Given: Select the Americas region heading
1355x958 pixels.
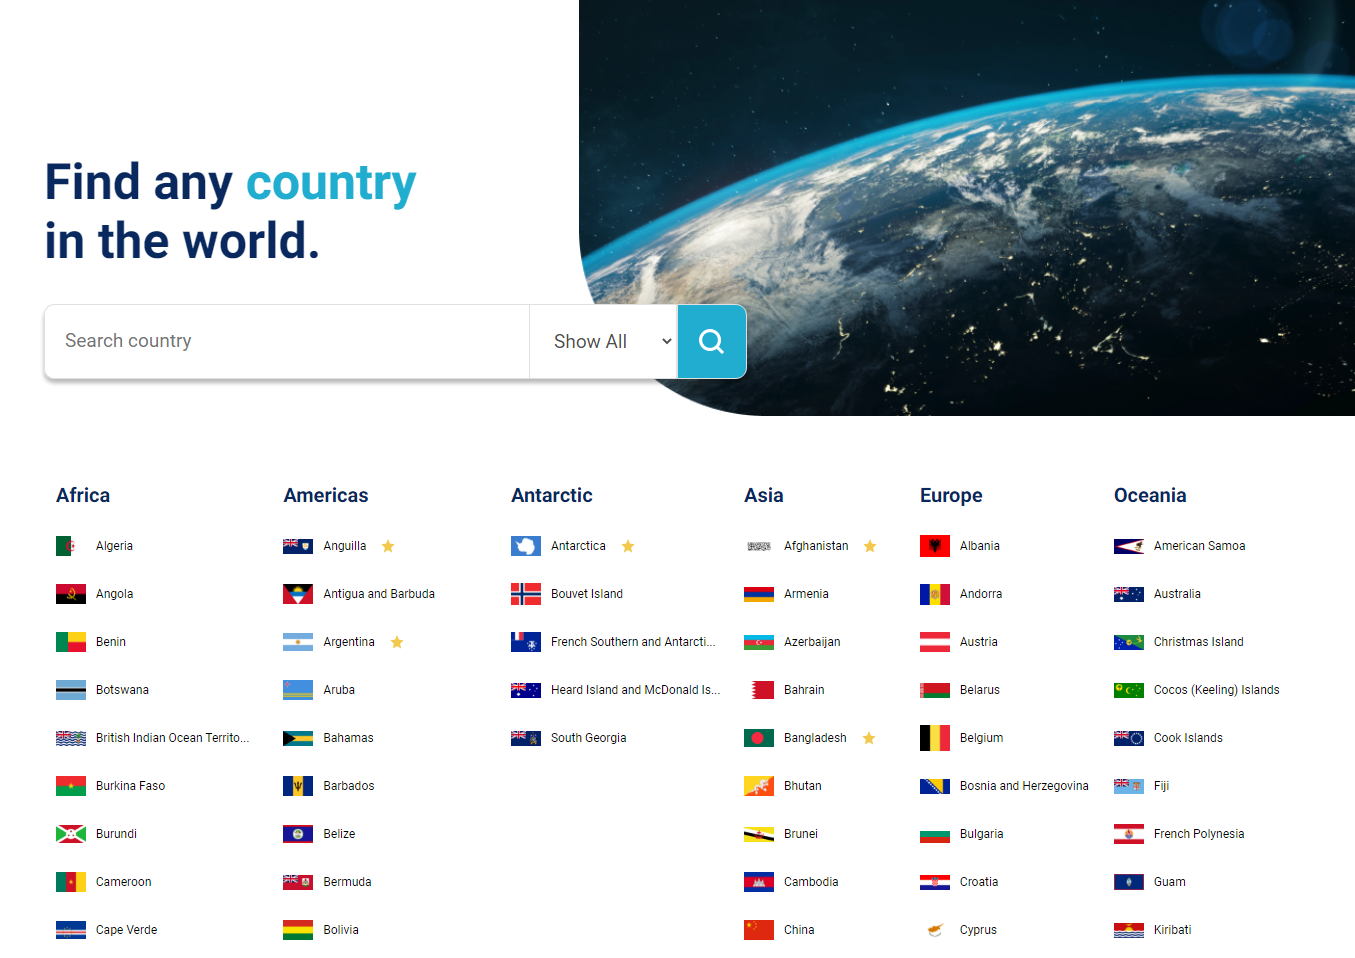Looking at the screenshot, I should tap(326, 495).
